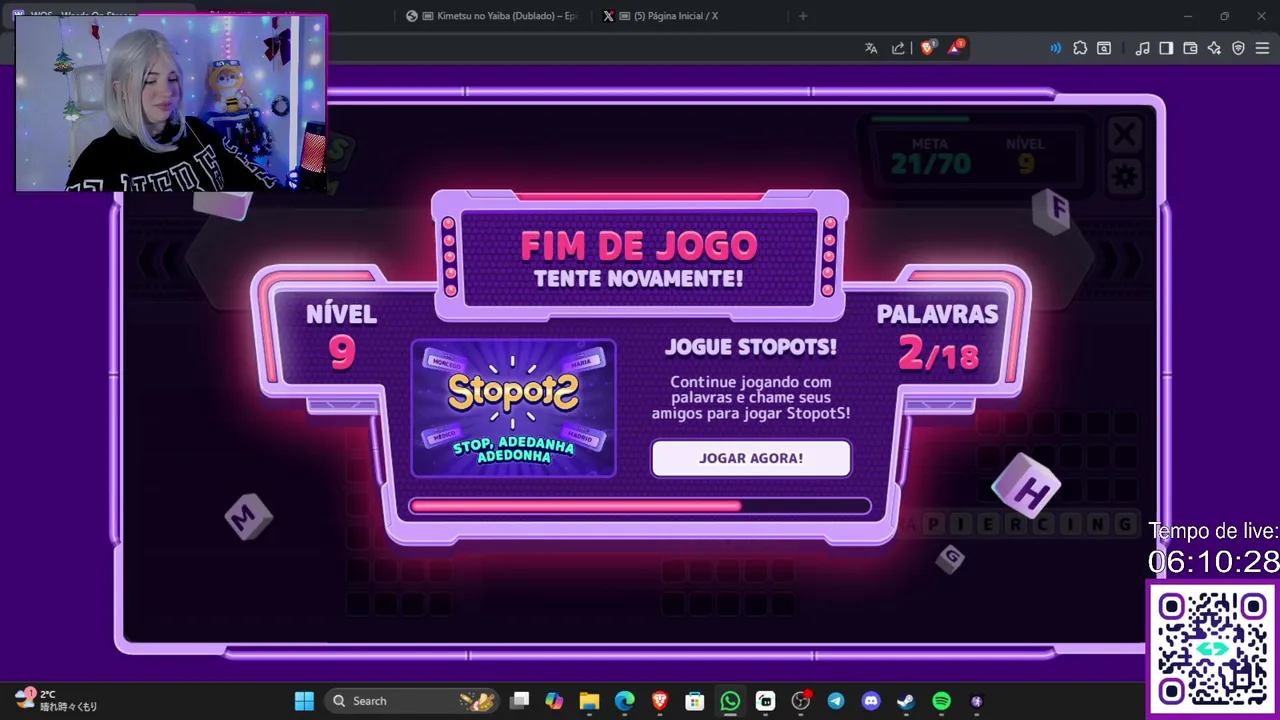1280x720 pixels.
Task: Click the META 21/70 score display
Action: tap(930, 157)
